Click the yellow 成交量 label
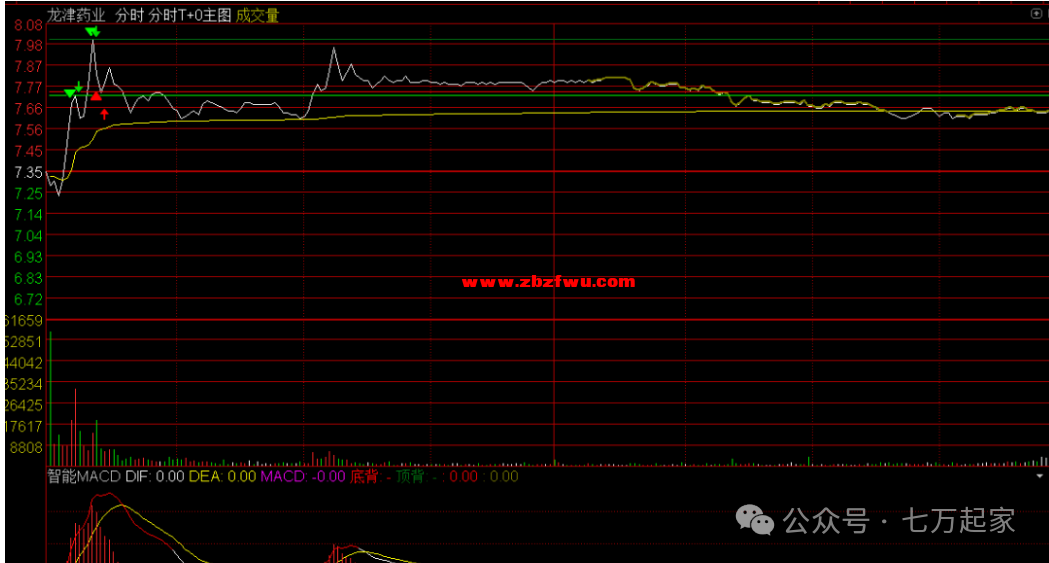Screen dimensions: 1049x563 pos(258,15)
